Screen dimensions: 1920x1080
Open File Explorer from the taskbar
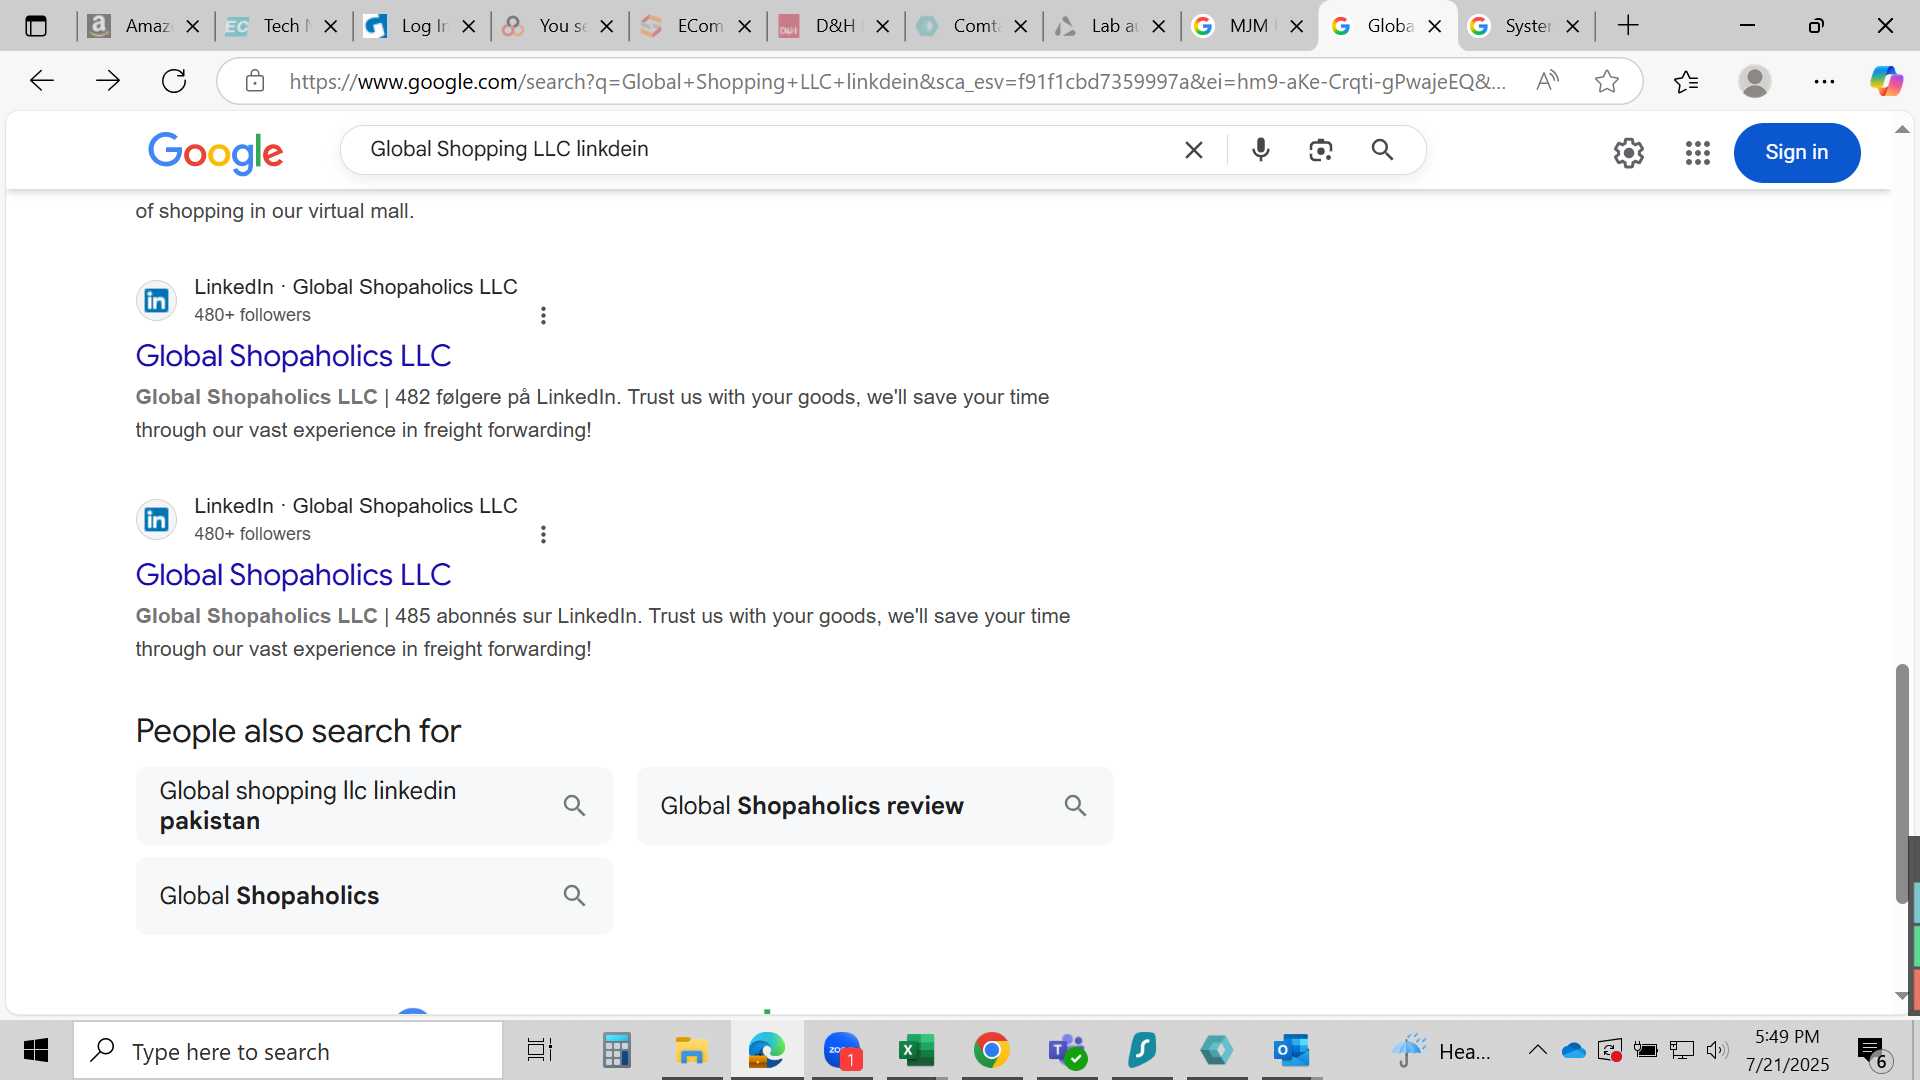pyautogui.click(x=691, y=1050)
